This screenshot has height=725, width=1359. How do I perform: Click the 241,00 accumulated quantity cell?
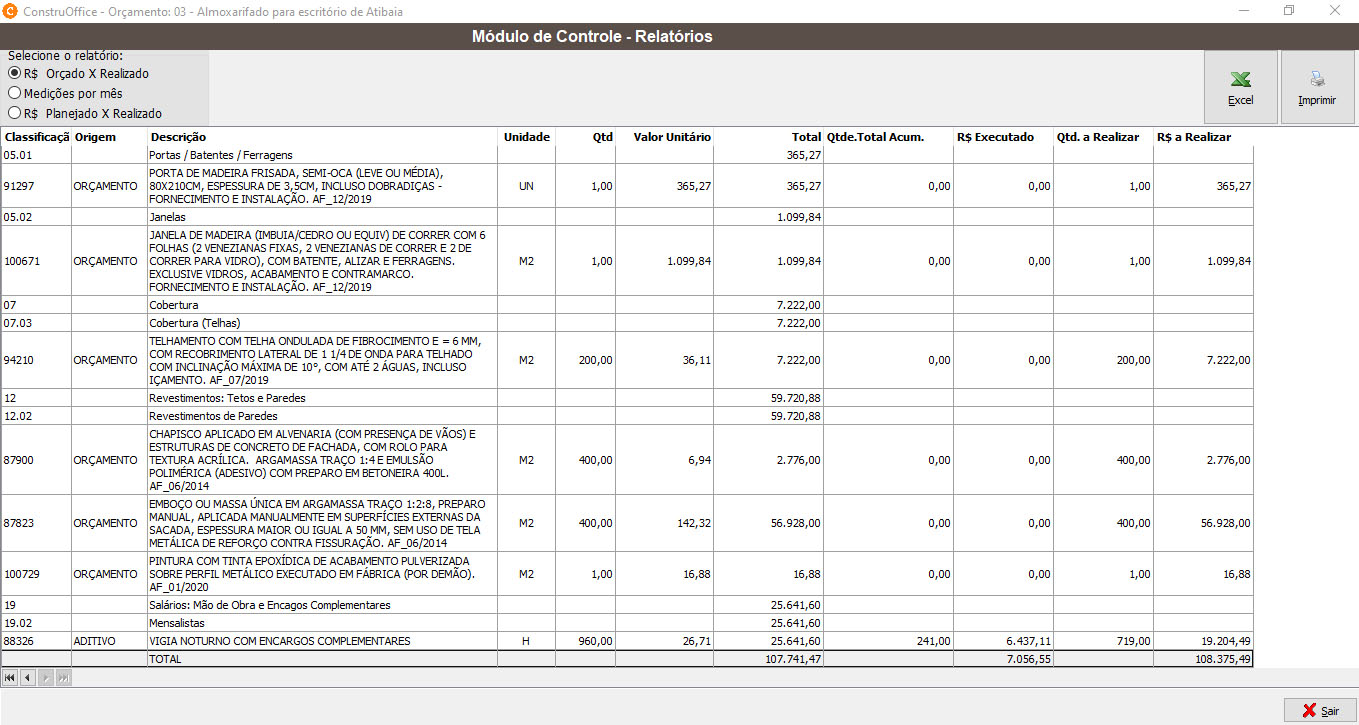pyautogui.click(x=888, y=641)
